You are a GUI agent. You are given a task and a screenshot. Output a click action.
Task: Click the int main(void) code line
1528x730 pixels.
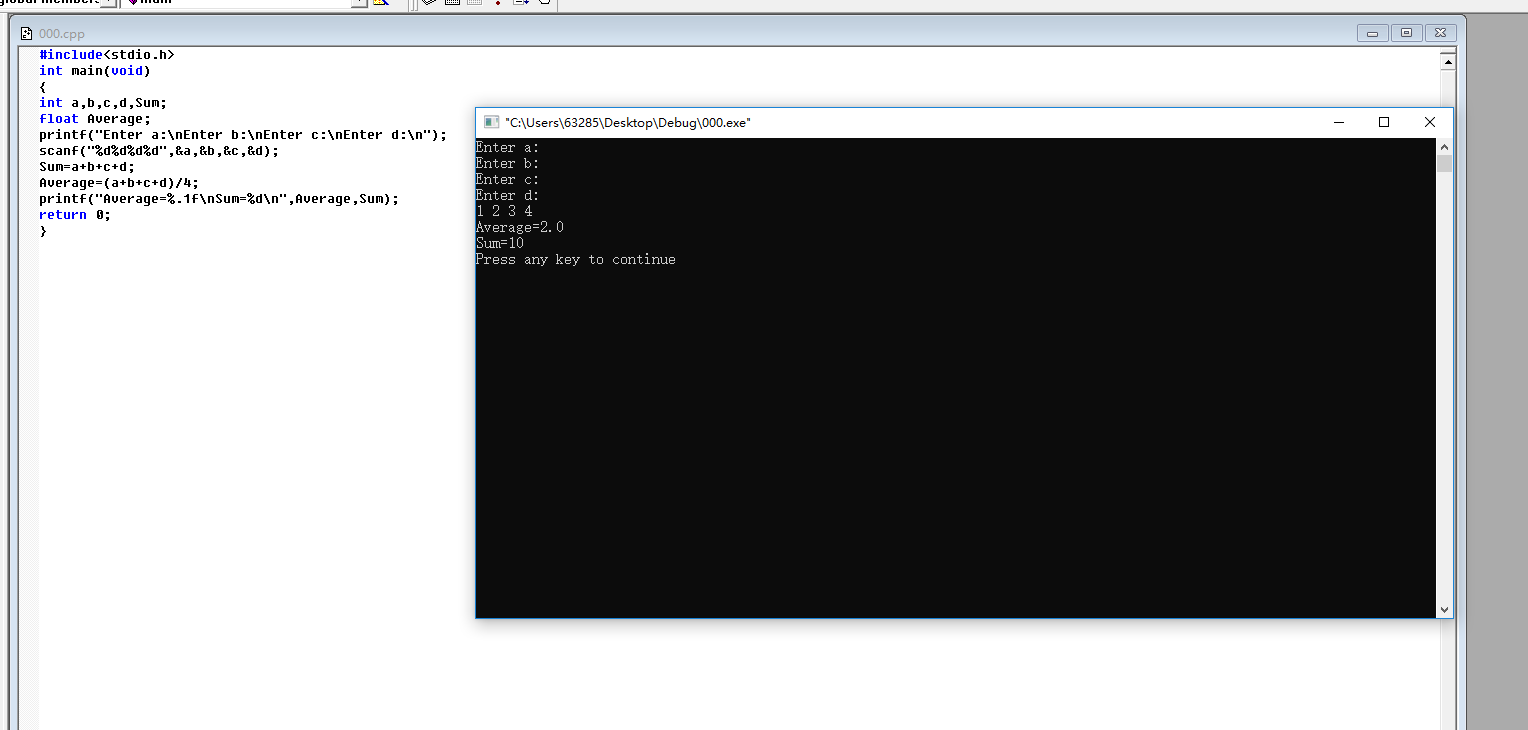[95, 71]
